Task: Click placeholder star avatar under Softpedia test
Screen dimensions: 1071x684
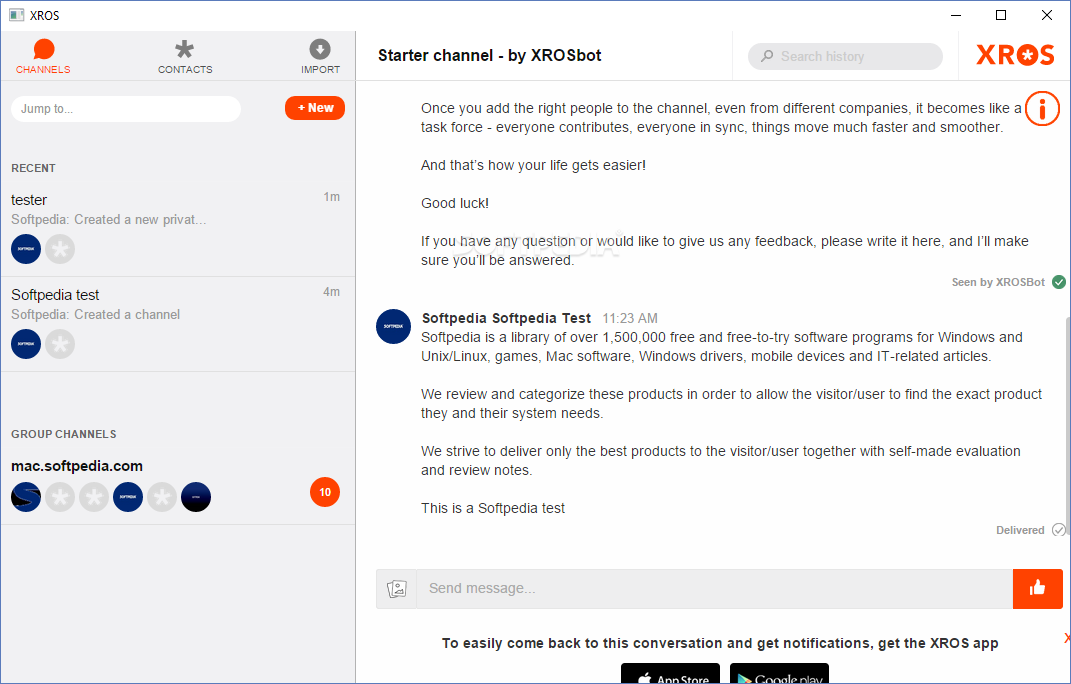Action: click(x=60, y=344)
